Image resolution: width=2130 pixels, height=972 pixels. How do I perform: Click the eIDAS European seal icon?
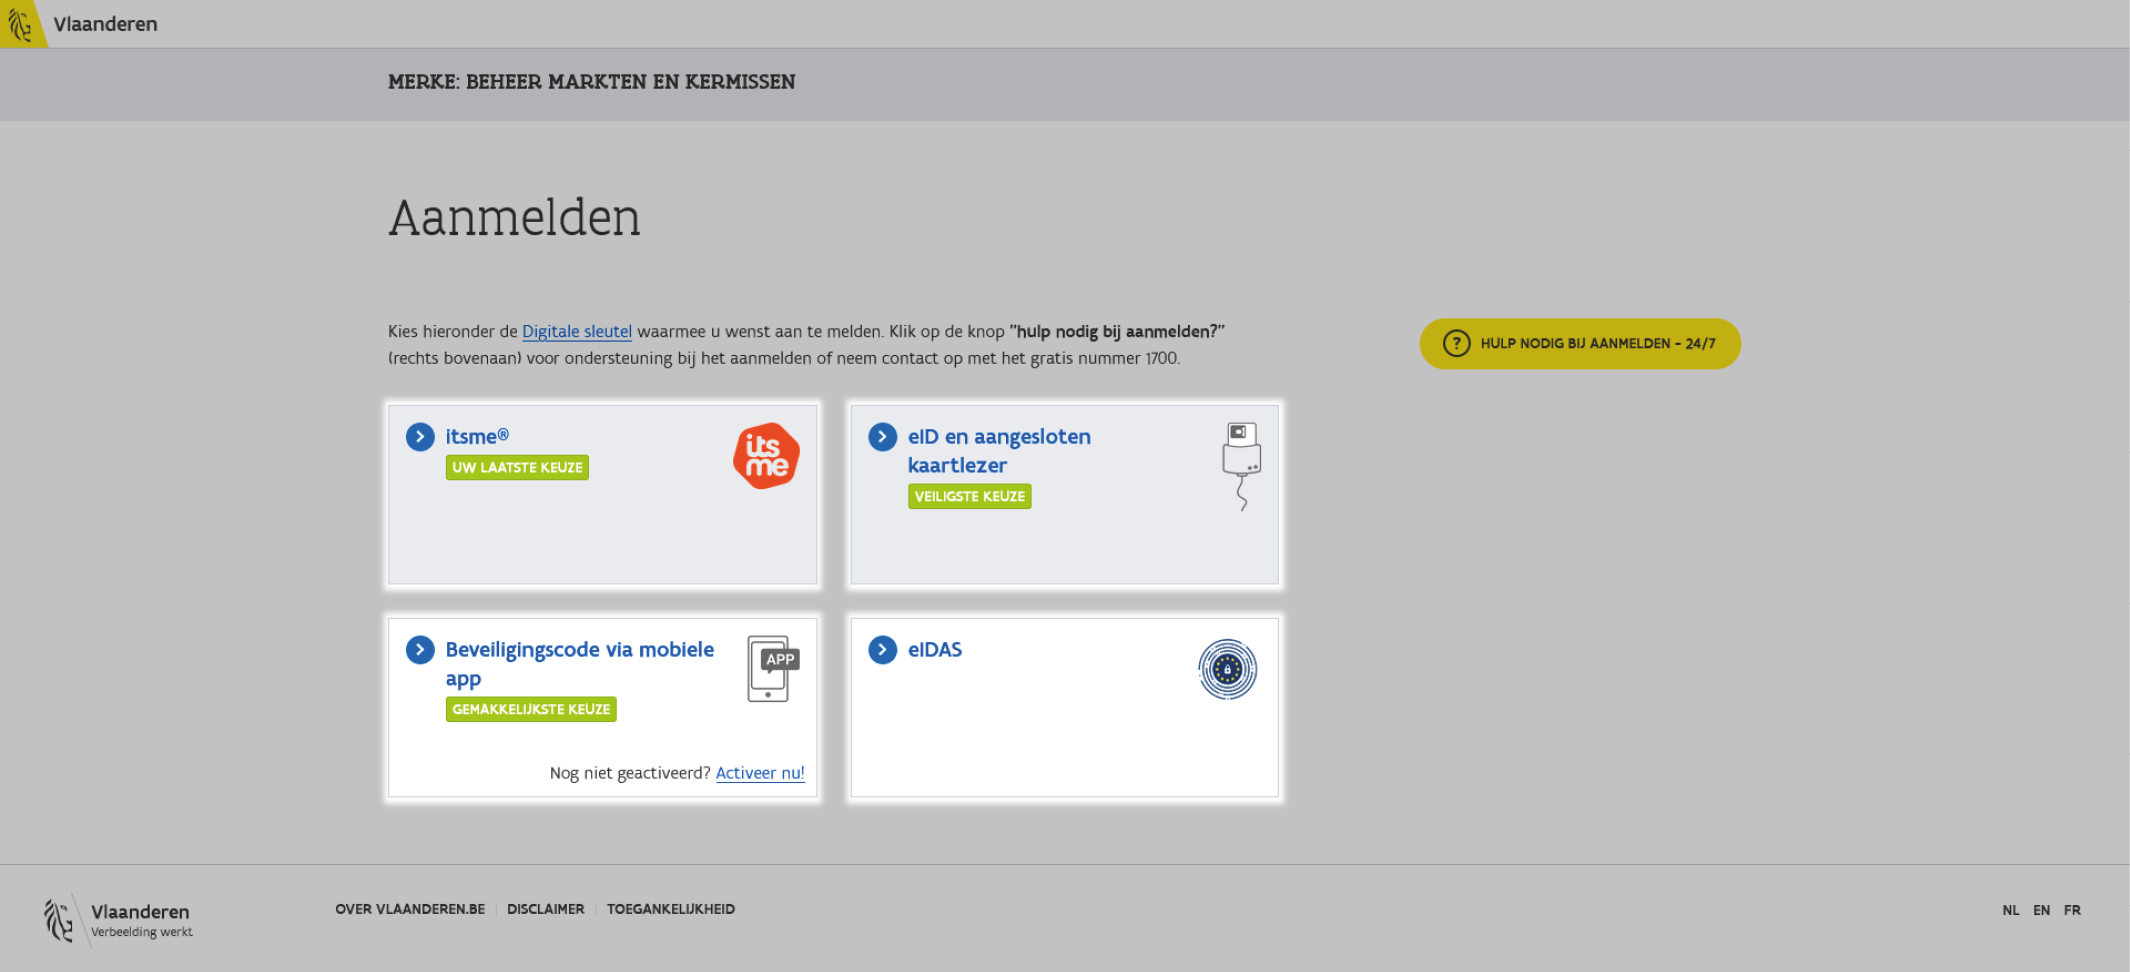(1227, 669)
